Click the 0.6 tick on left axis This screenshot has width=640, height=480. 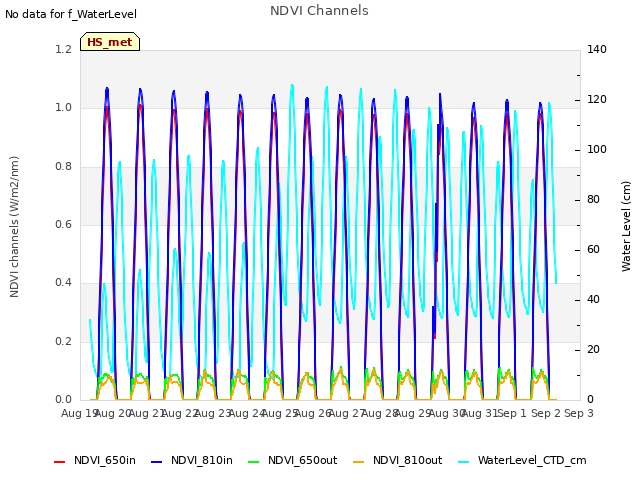pyautogui.click(x=63, y=224)
